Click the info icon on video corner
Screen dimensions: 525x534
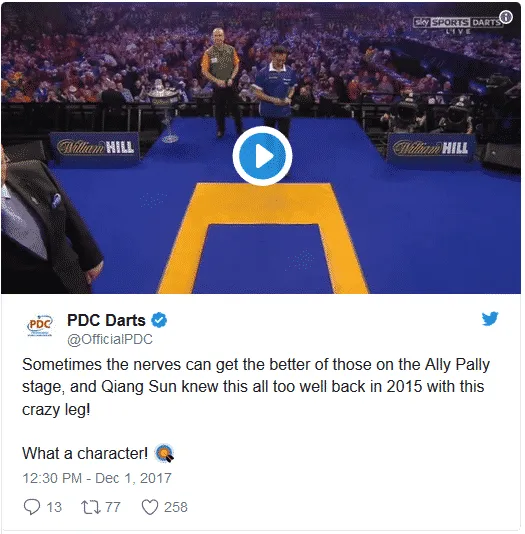click(x=506, y=16)
